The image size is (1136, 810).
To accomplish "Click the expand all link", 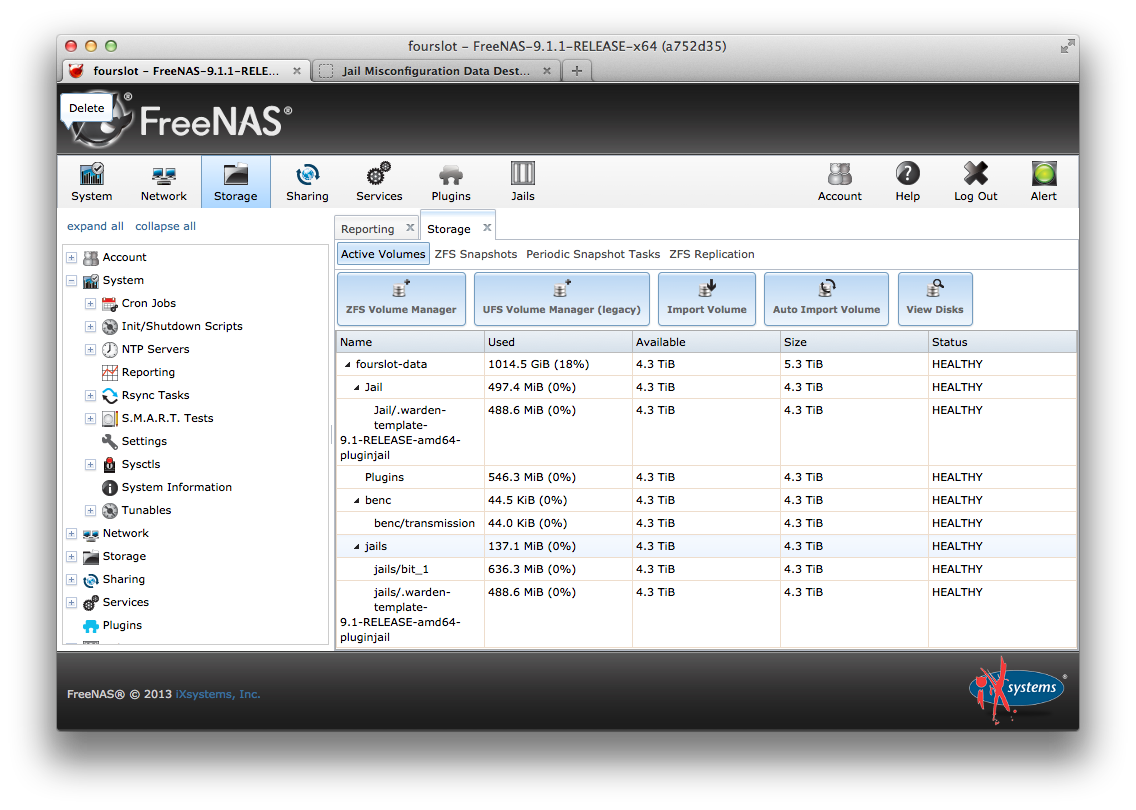I will (96, 226).
